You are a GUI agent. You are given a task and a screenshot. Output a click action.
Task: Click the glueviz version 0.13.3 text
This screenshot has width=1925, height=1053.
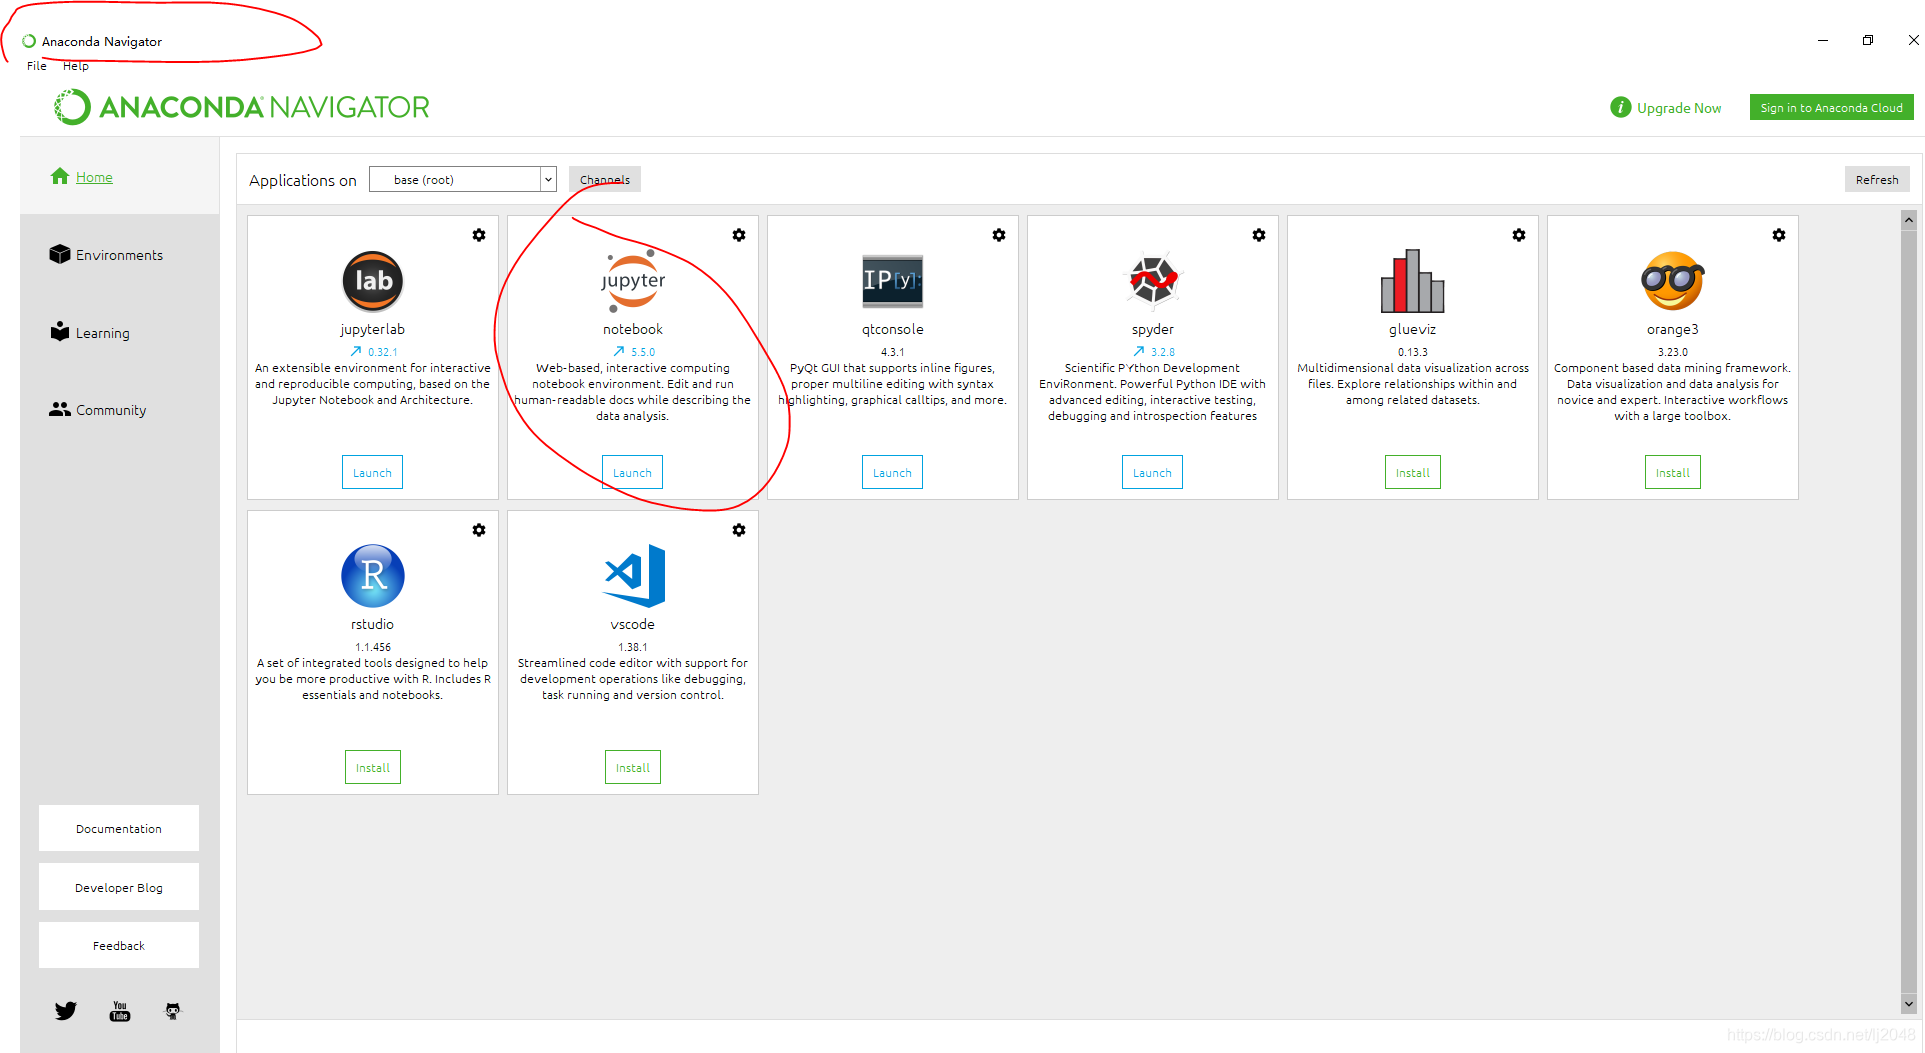pos(1413,352)
